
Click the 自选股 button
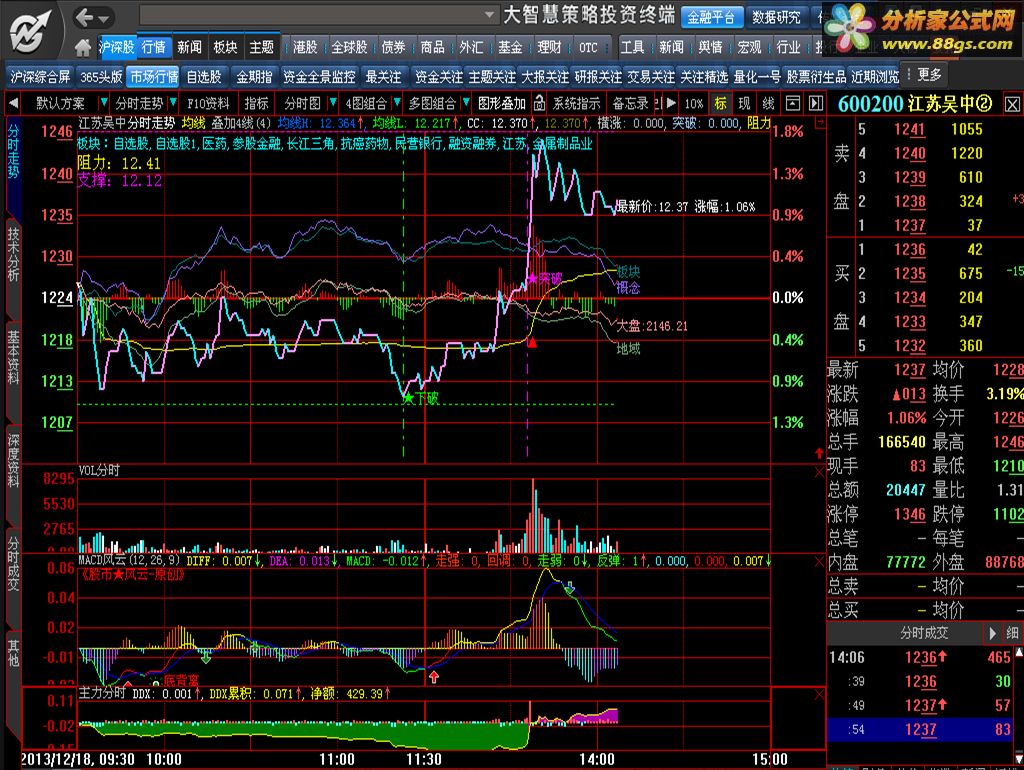tap(204, 77)
